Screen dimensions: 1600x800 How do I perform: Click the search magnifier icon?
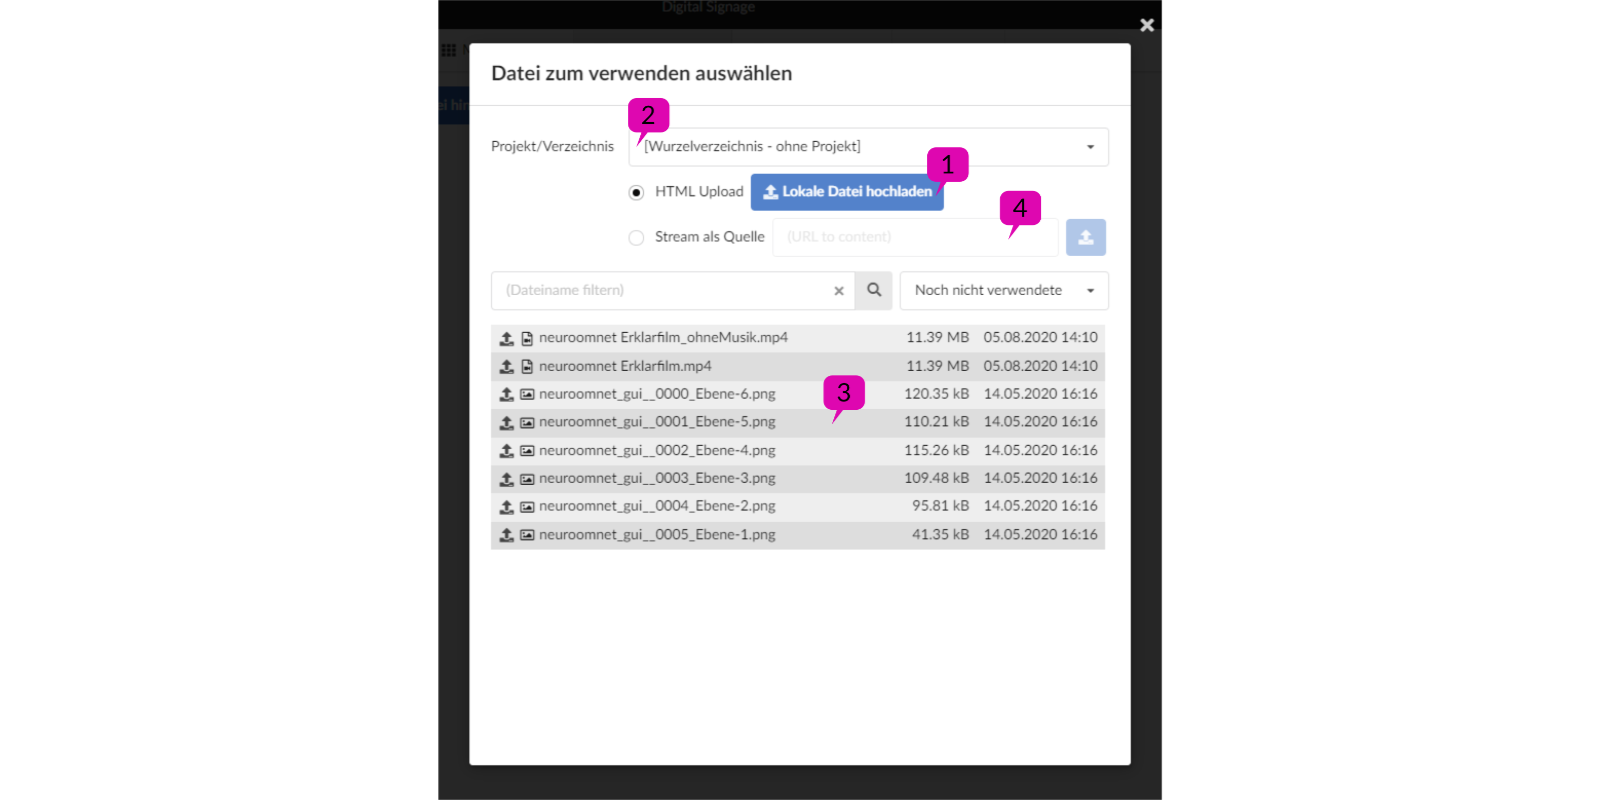tap(874, 290)
